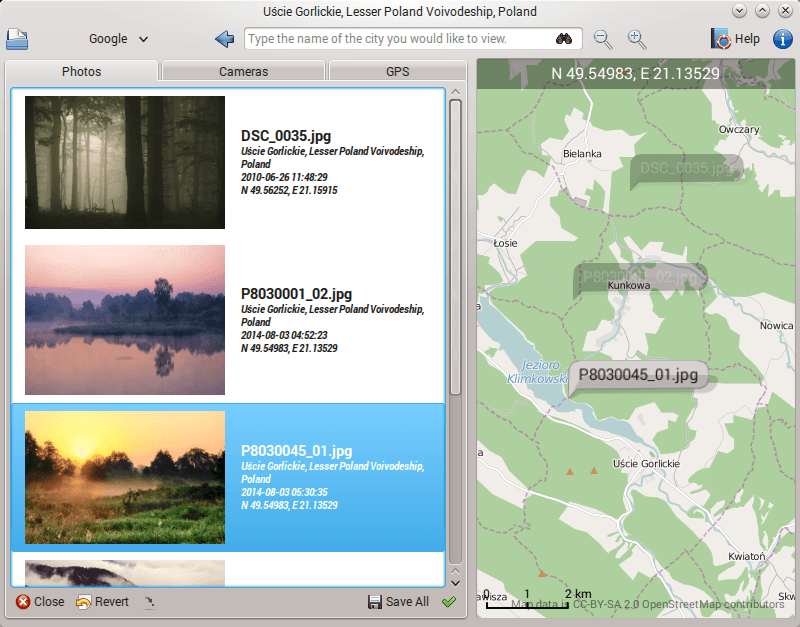Select the pink lake thumbnail P8030001_02.jpg

click(x=125, y=320)
